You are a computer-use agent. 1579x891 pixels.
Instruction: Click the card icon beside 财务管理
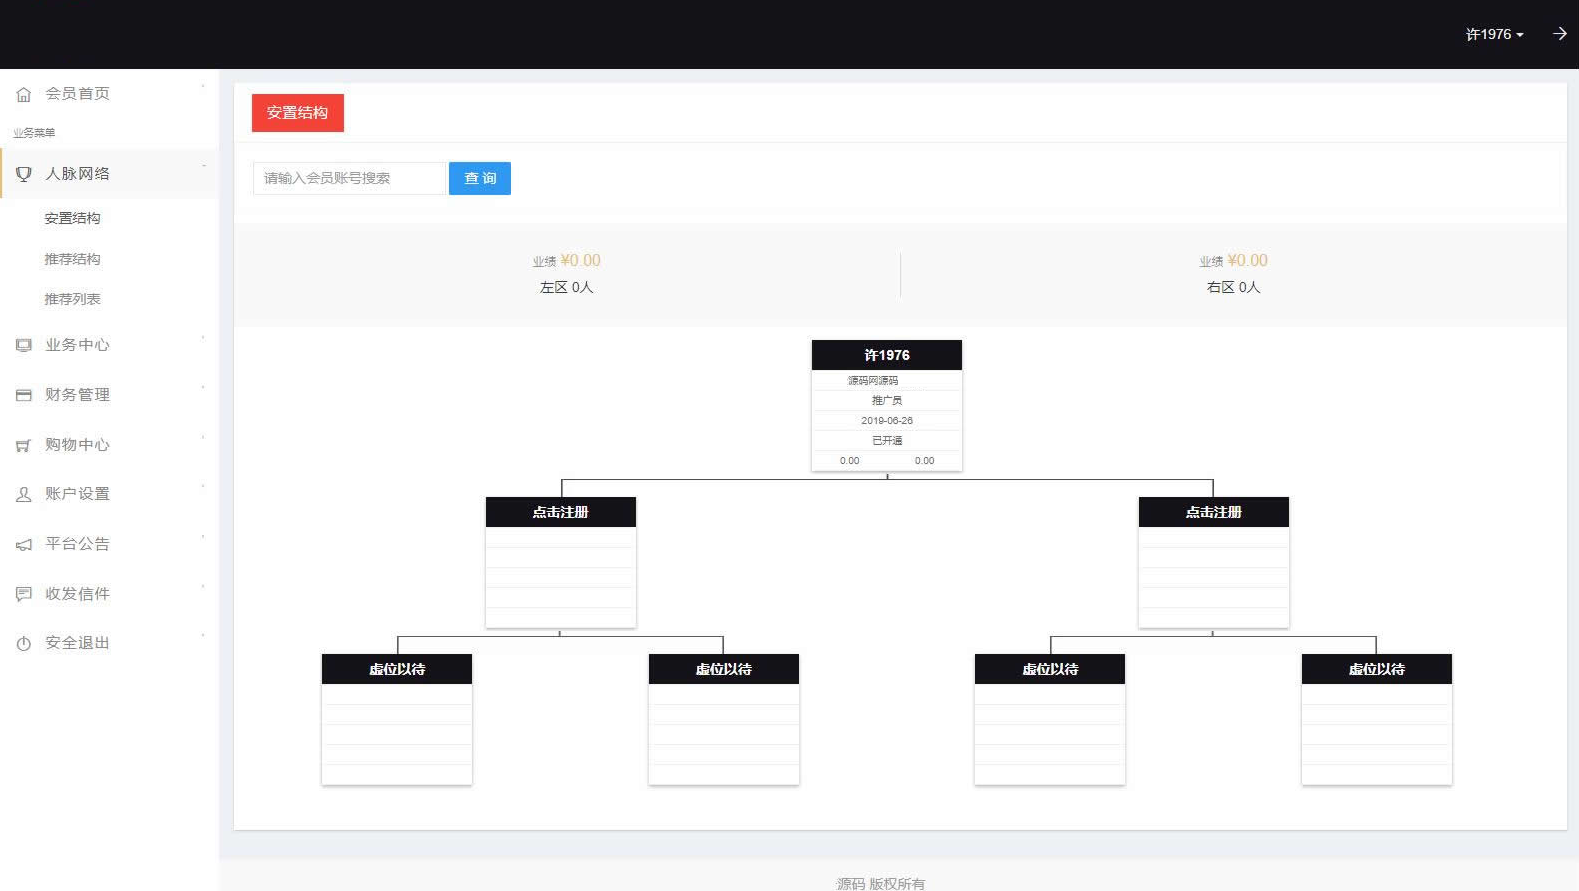point(24,395)
